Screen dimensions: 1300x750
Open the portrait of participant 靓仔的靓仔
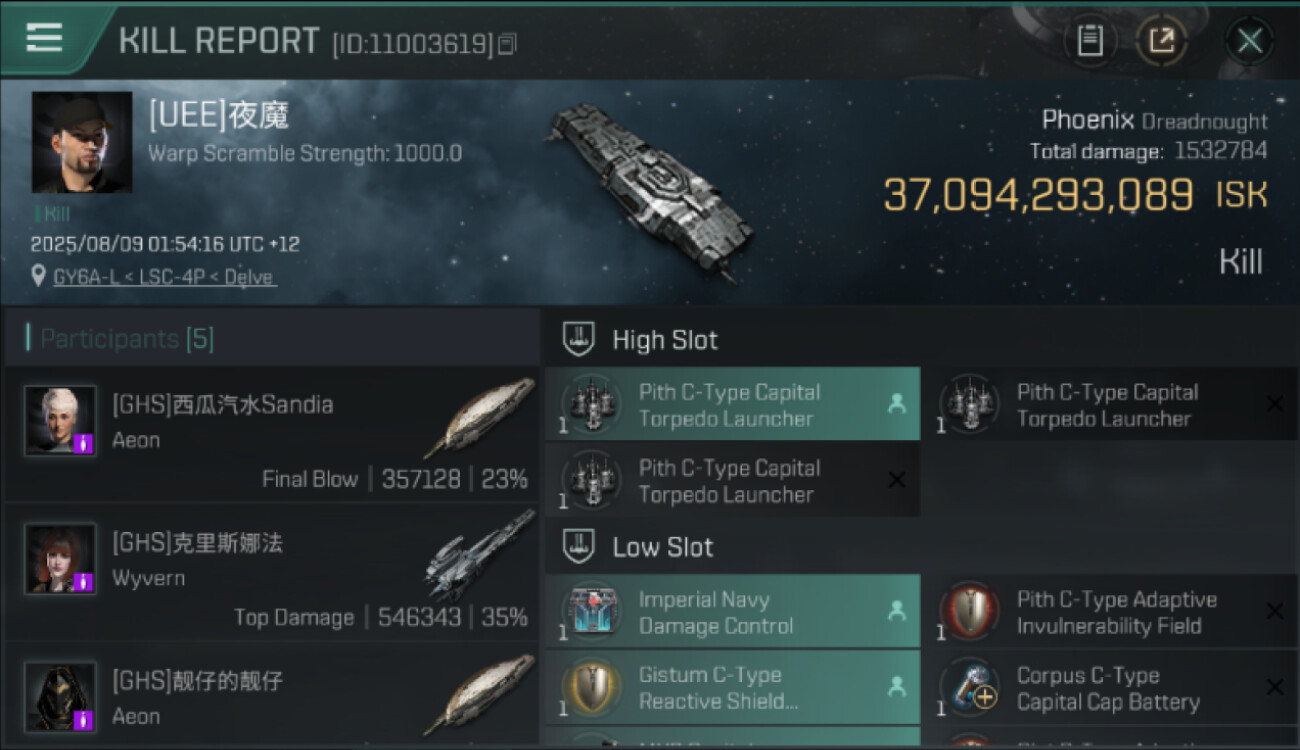tap(60, 697)
